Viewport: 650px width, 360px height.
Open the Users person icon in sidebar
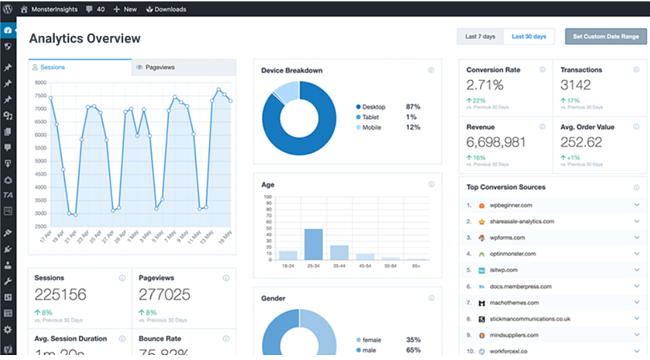(7, 265)
